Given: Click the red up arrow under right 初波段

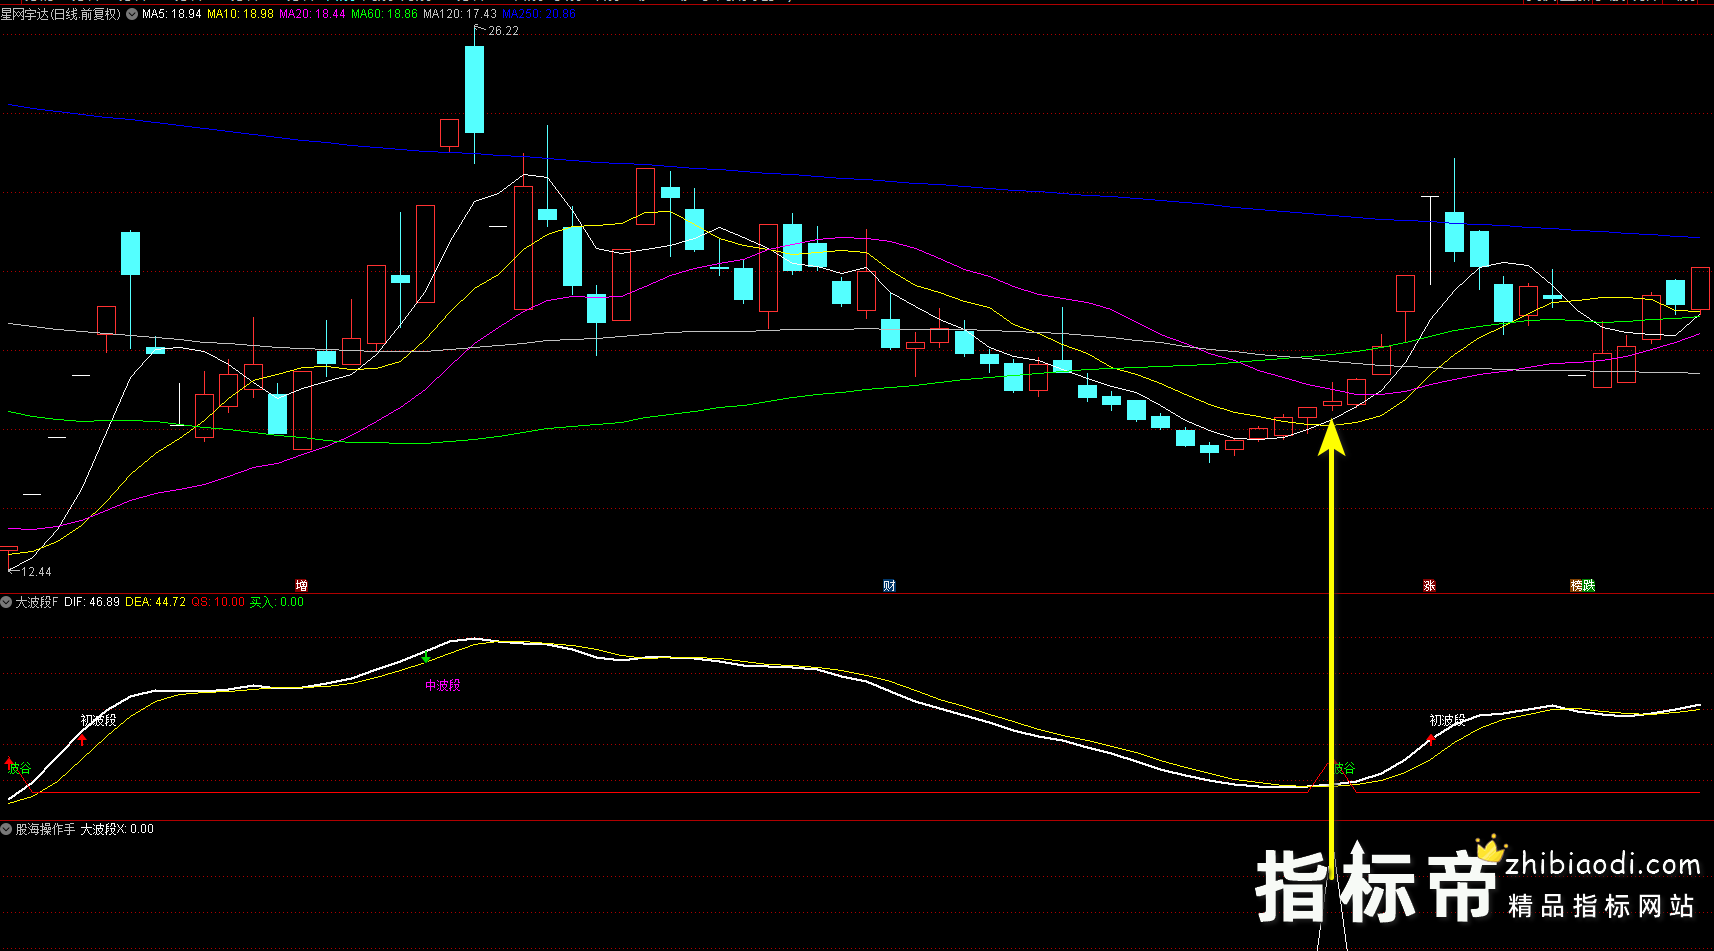Looking at the screenshot, I should click(1431, 740).
